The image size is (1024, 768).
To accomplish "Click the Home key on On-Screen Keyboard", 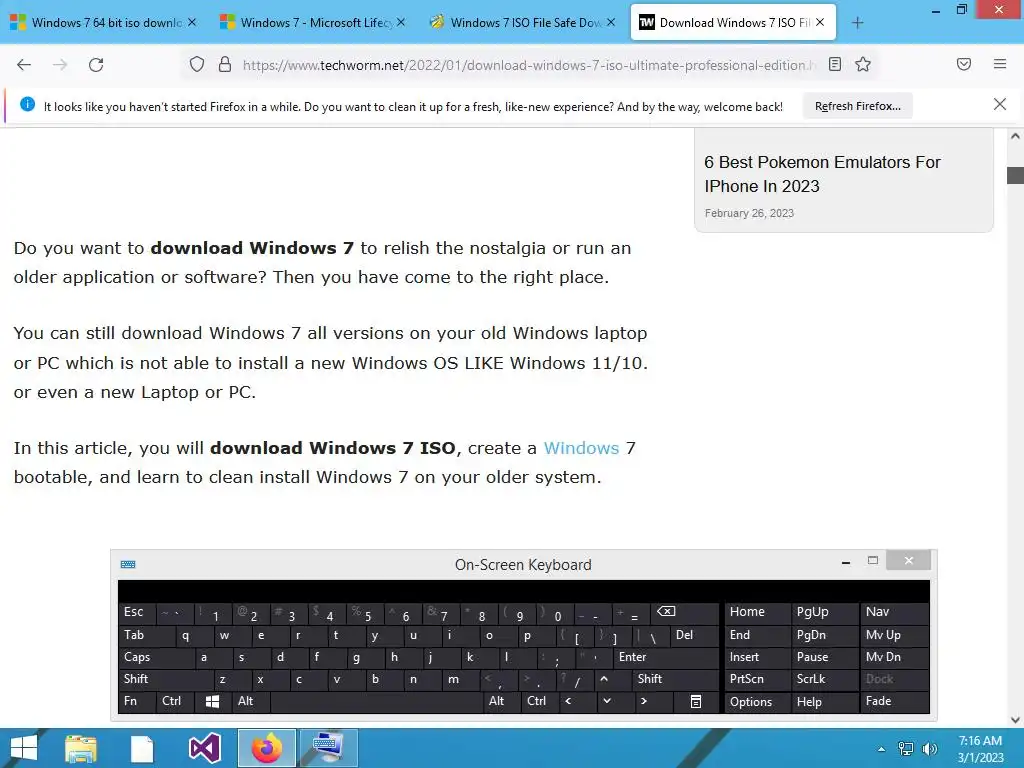I will (x=758, y=612).
